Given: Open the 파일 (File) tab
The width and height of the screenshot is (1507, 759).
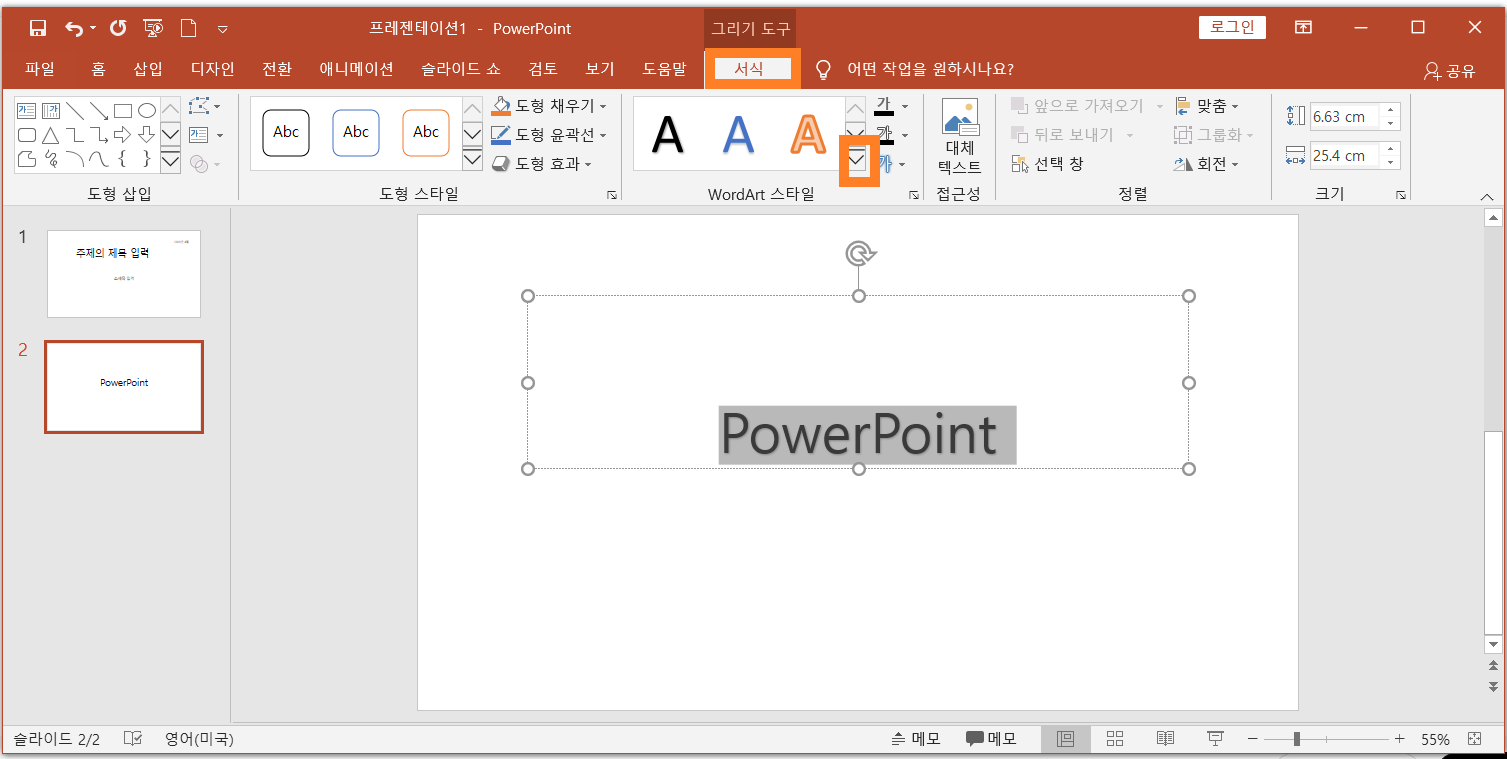Looking at the screenshot, I should [40, 69].
